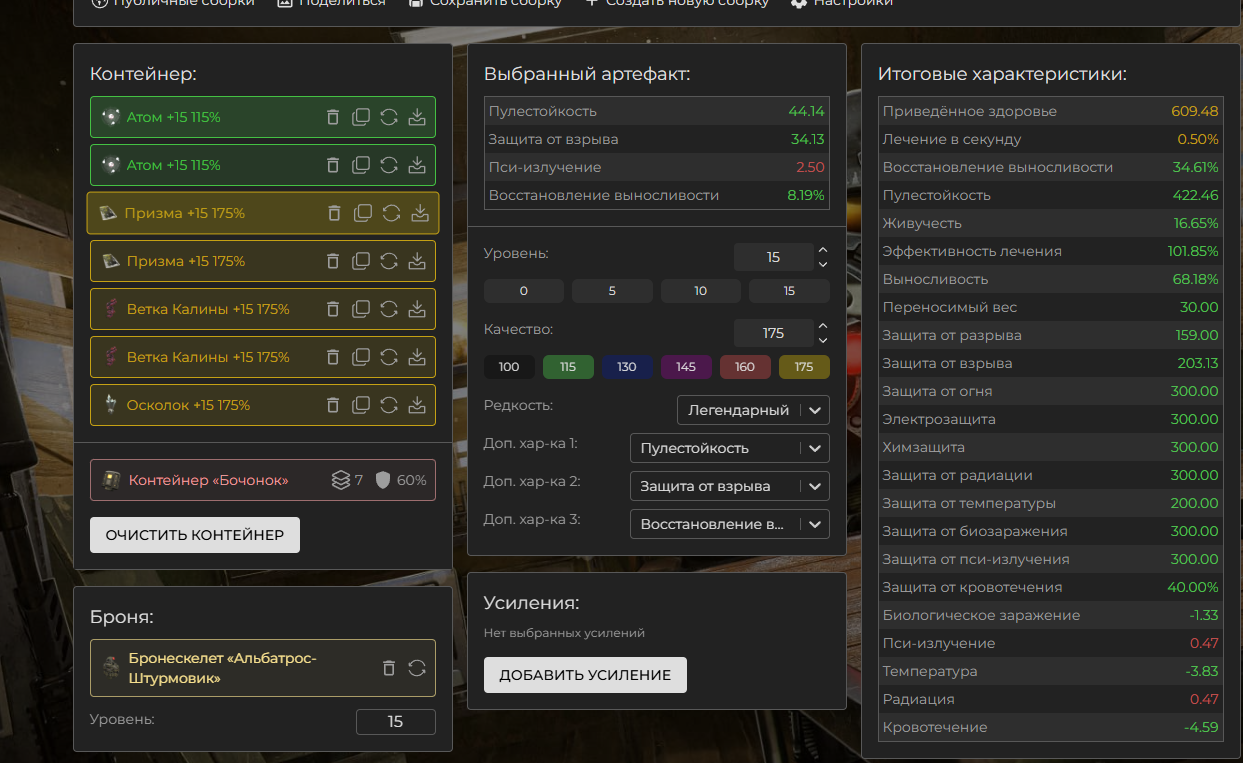Image resolution: width=1243 pixels, height=763 pixels.
Task: Delete the lower Атом +15 115% artifact
Action: click(333, 165)
